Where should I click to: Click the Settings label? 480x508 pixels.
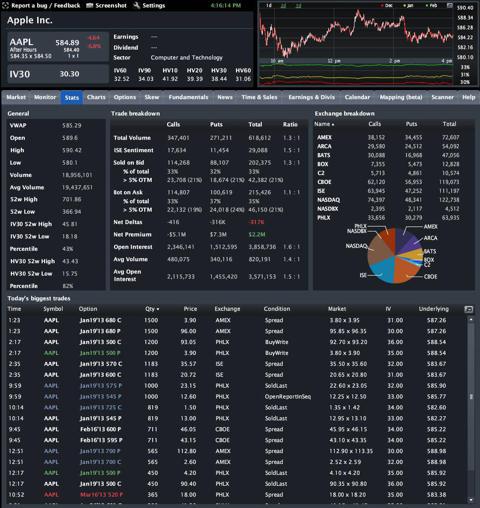tap(154, 5)
